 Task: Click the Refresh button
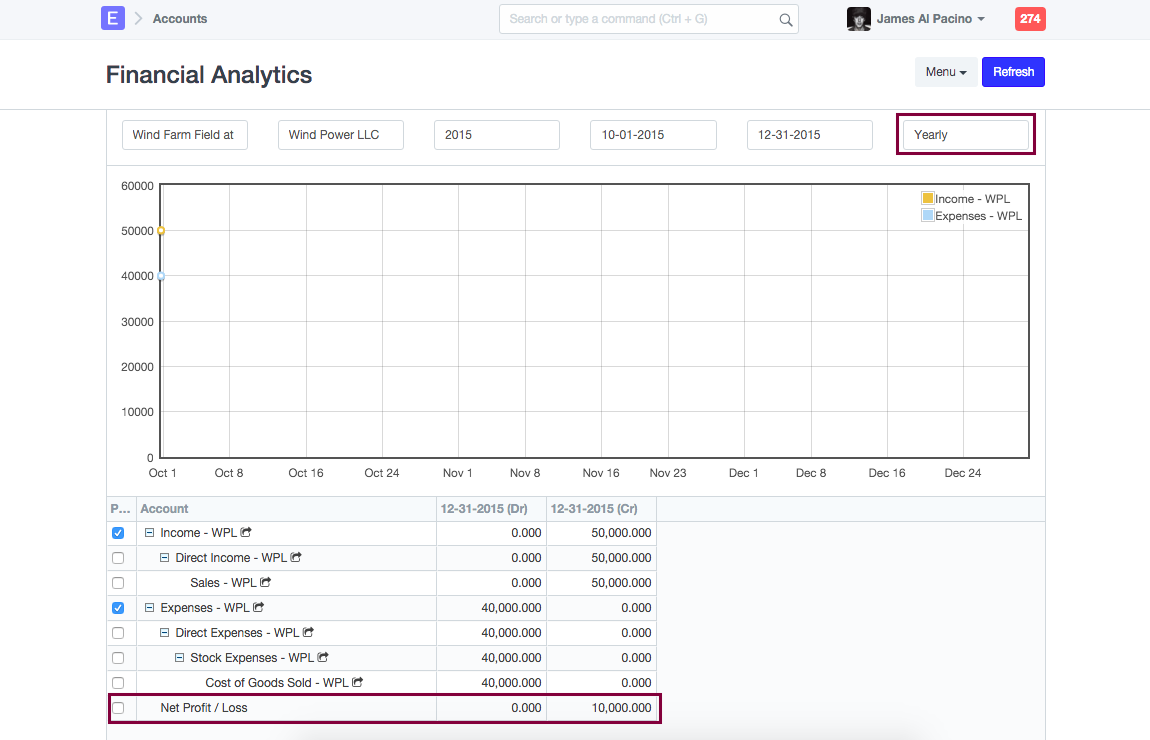[1013, 72]
